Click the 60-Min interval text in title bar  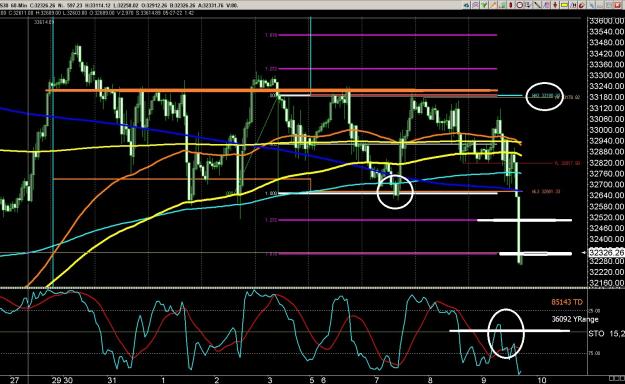20,5
